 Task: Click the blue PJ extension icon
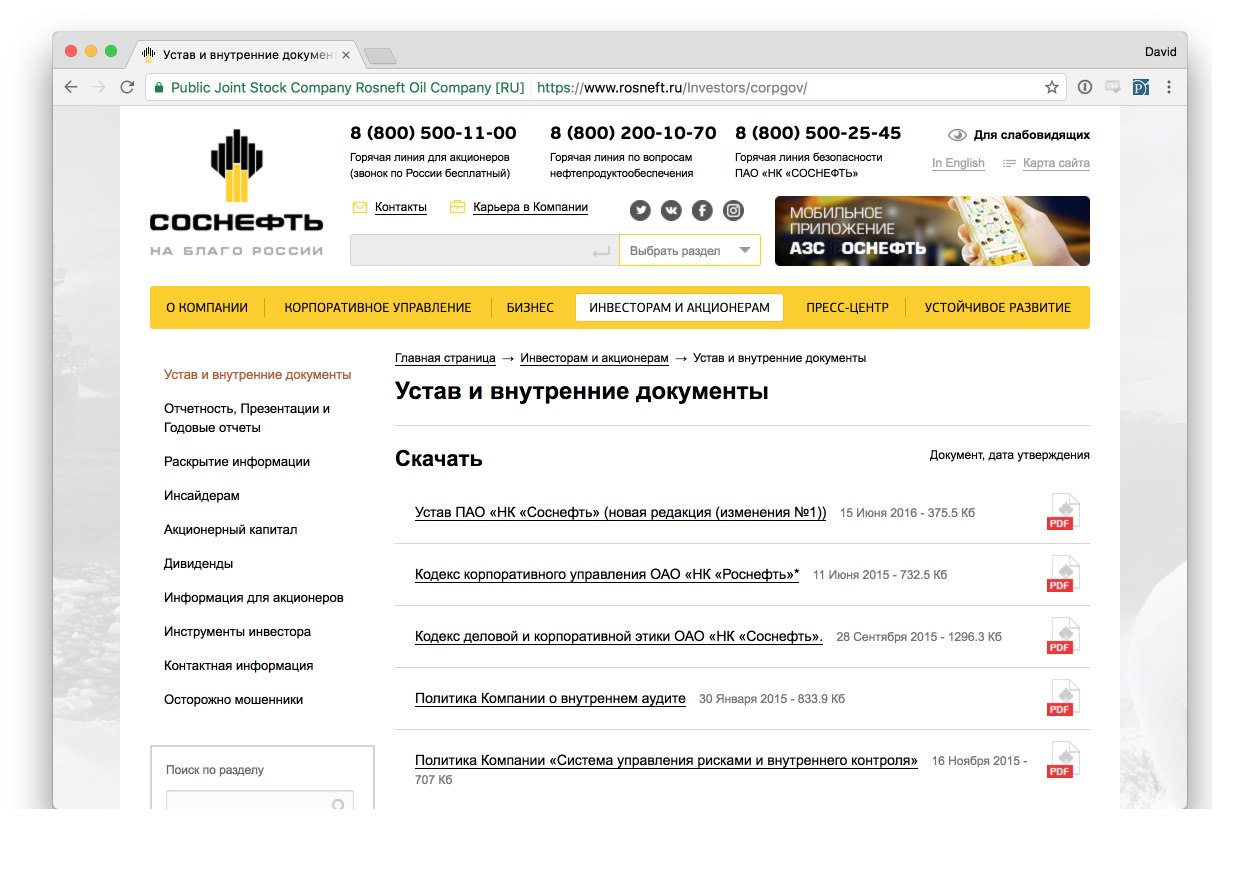(x=1140, y=87)
